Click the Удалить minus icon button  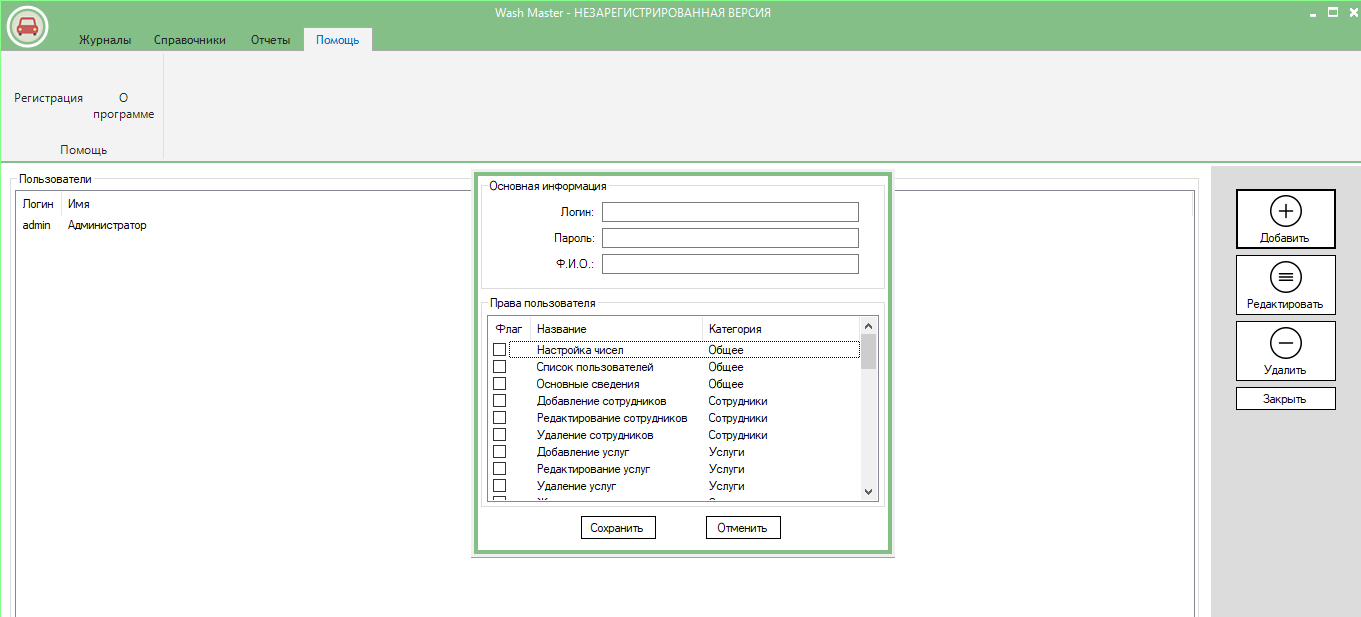tap(1285, 351)
